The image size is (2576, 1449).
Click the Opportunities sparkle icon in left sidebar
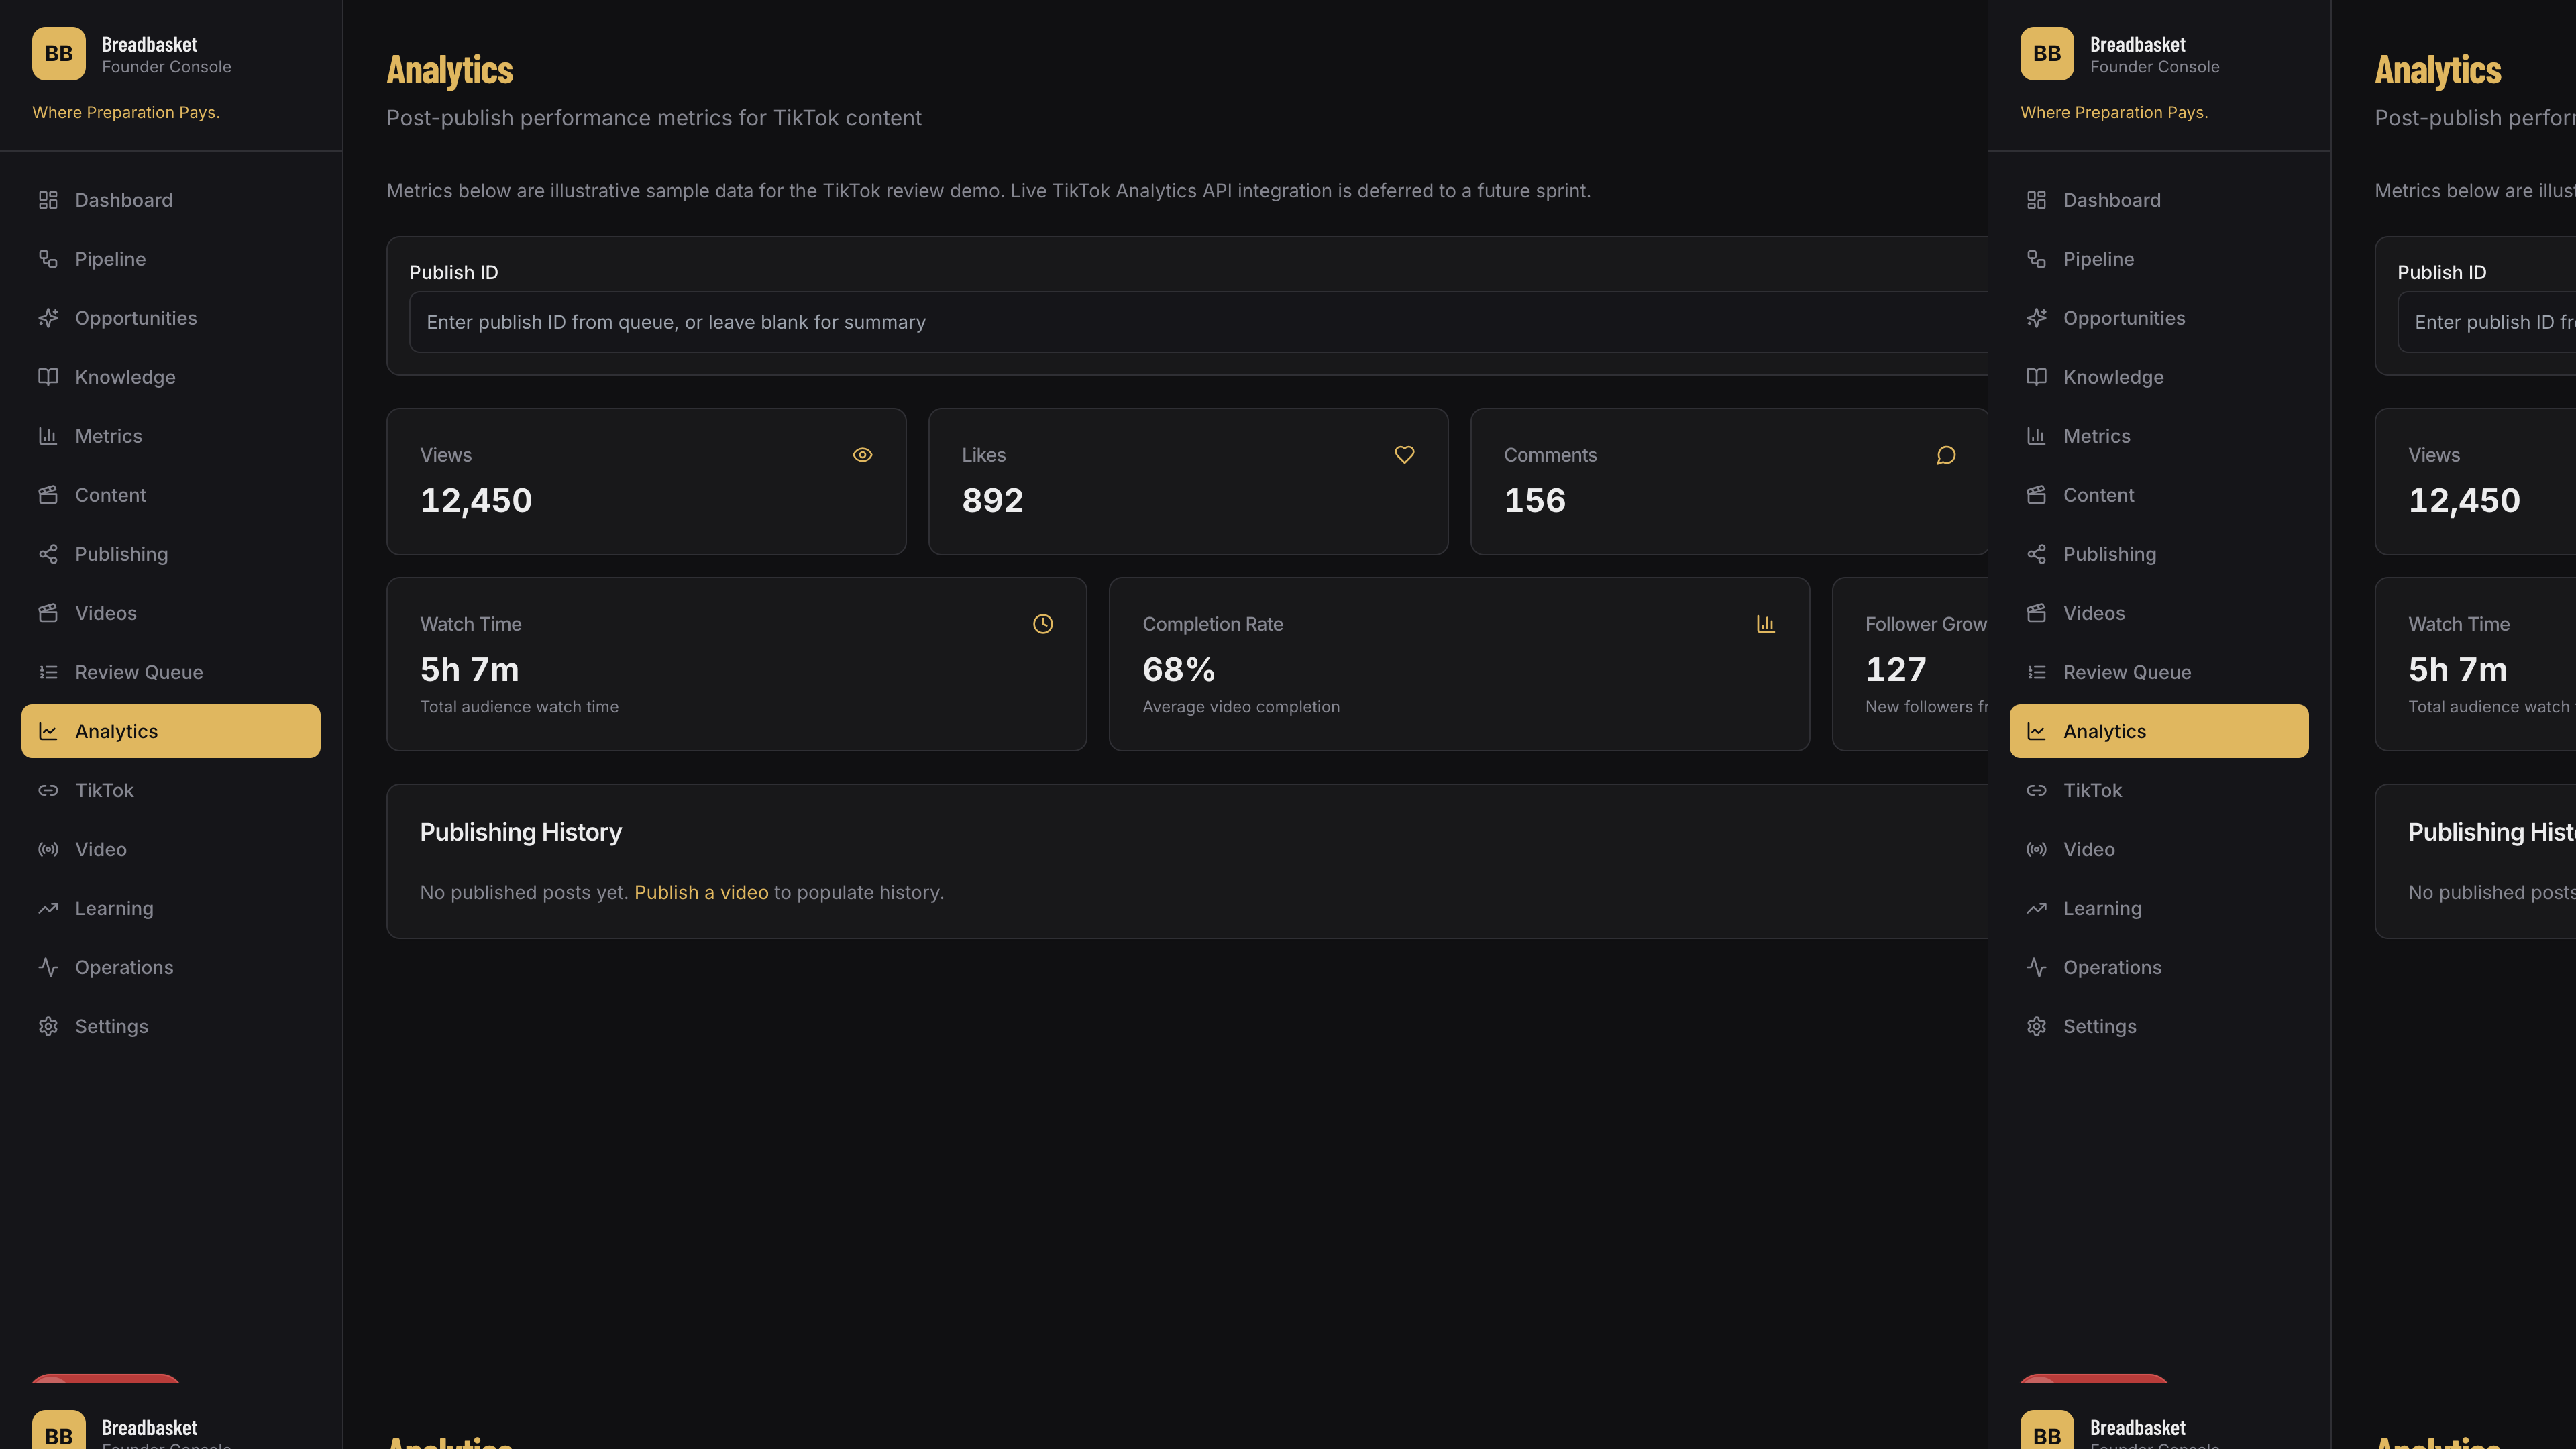pyautogui.click(x=48, y=318)
